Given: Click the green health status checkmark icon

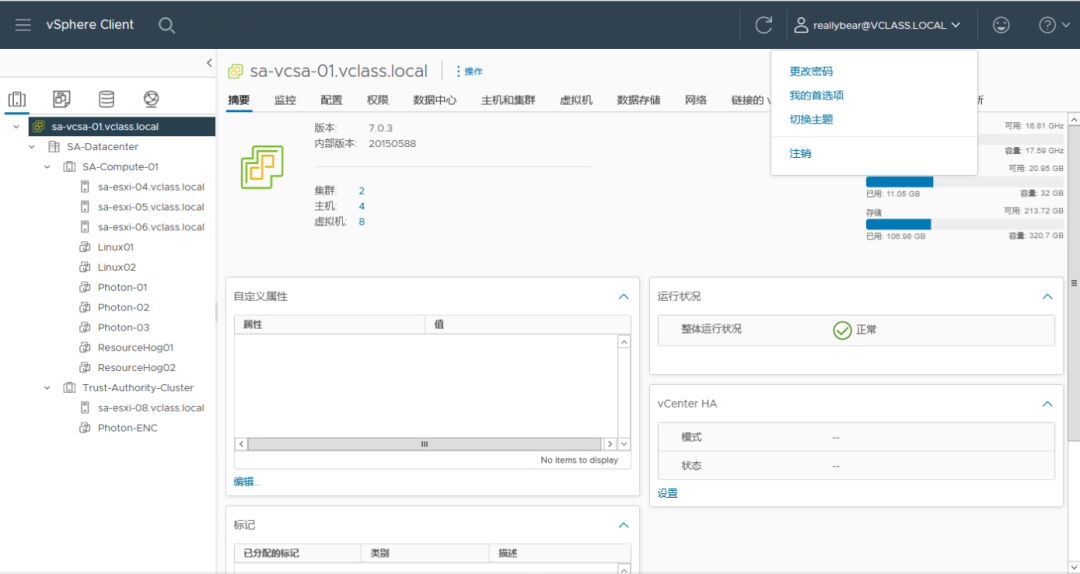Looking at the screenshot, I should (842, 330).
